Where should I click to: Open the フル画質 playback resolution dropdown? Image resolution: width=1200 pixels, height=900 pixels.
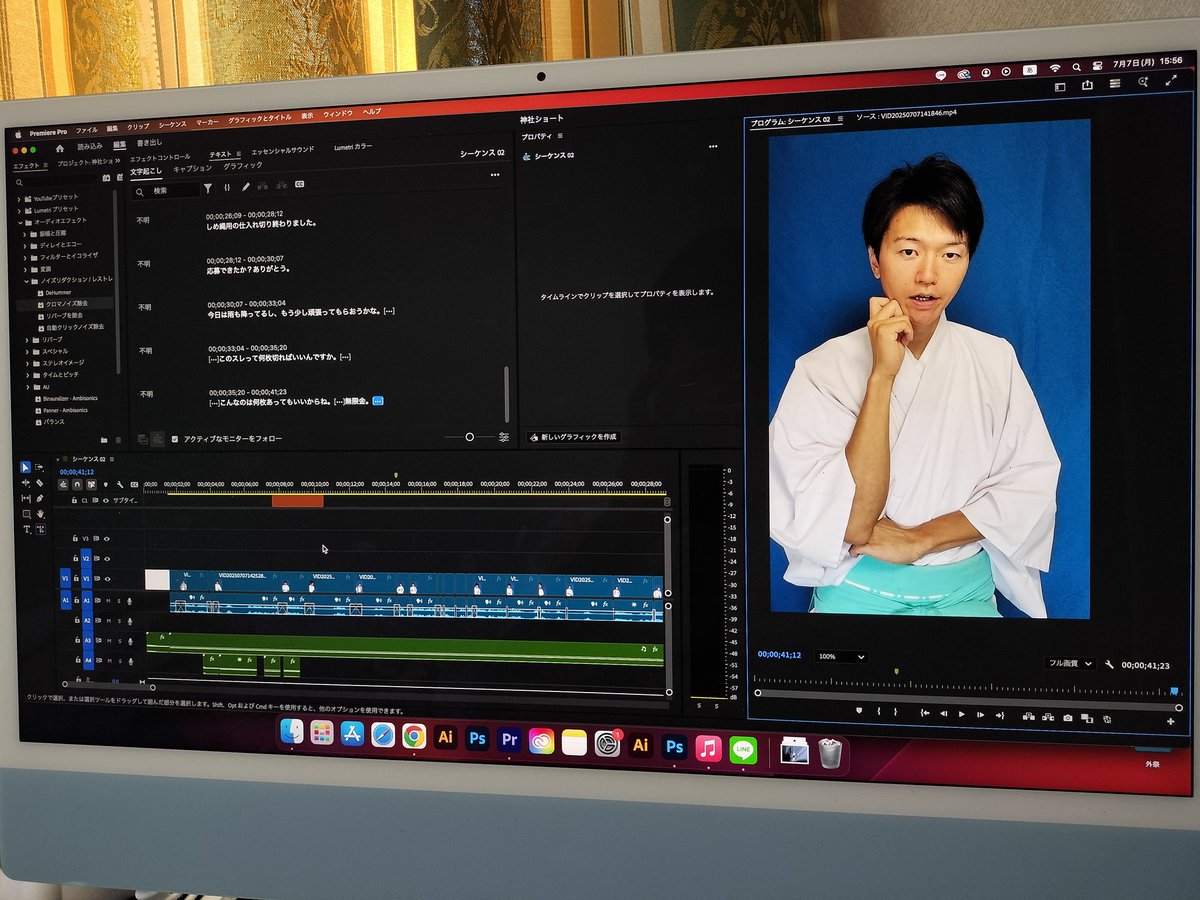1069,663
